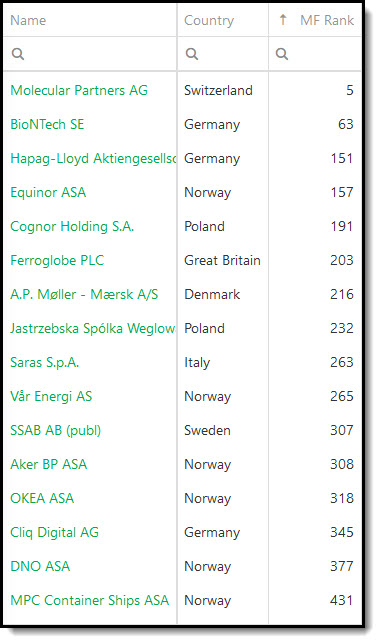Open the BioNTech SE link

point(47,124)
